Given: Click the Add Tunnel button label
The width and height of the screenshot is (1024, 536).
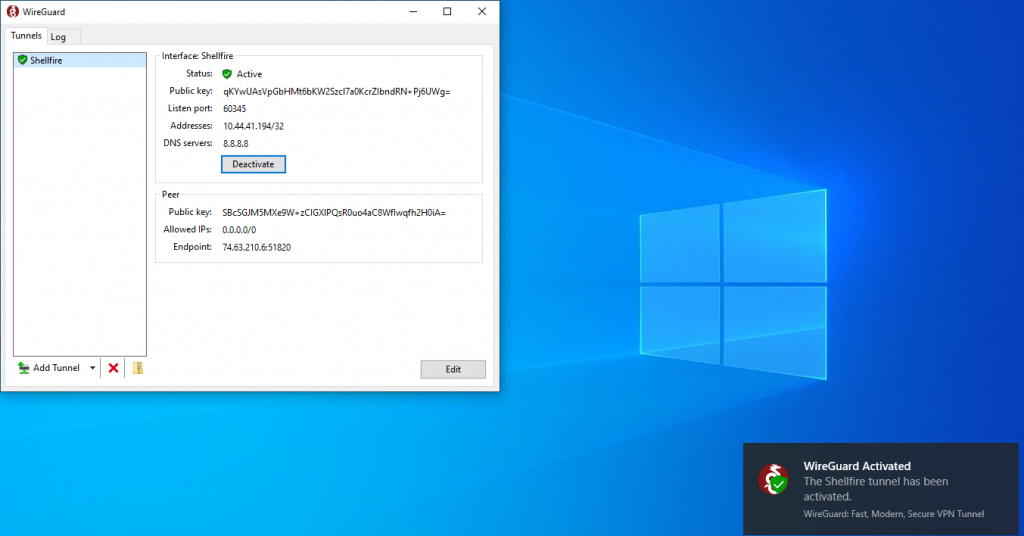Looking at the screenshot, I should tap(56, 368).
